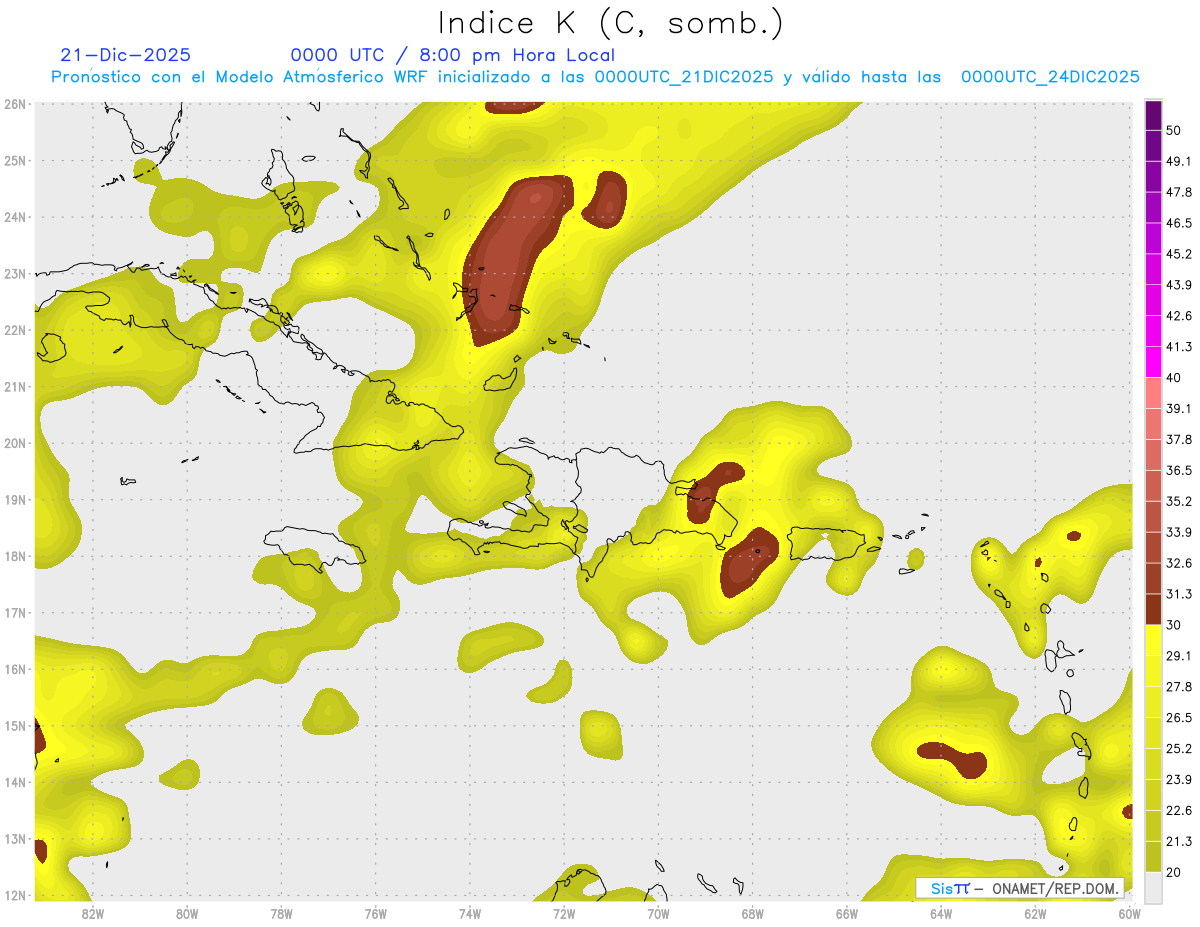This screenshot has width=1200, height=927.
Task: Click the '74W' longitude axis label
Action: 470,913
